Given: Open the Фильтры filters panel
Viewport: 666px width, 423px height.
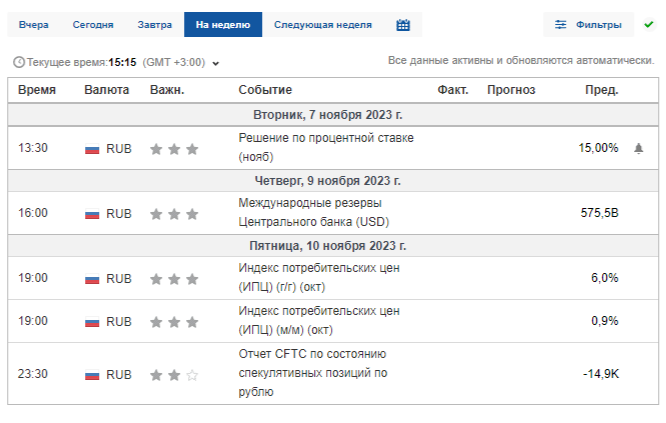Looking at the screenshot, I should (x=588, y=24).
